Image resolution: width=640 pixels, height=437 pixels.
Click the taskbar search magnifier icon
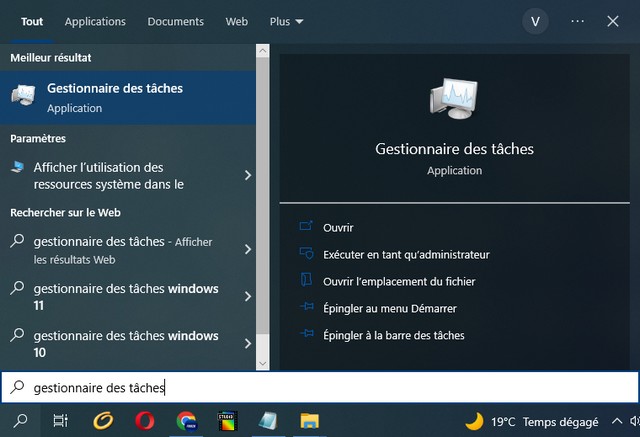pyautogui.click(x=20, y=421)
